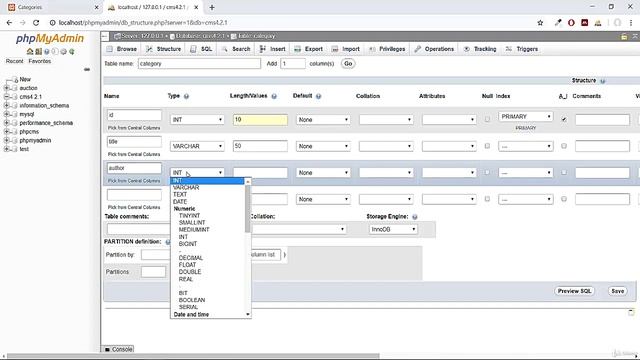Open the Browse tab
The width and height of the screenshot is (640, 360).
coord(122,49)
